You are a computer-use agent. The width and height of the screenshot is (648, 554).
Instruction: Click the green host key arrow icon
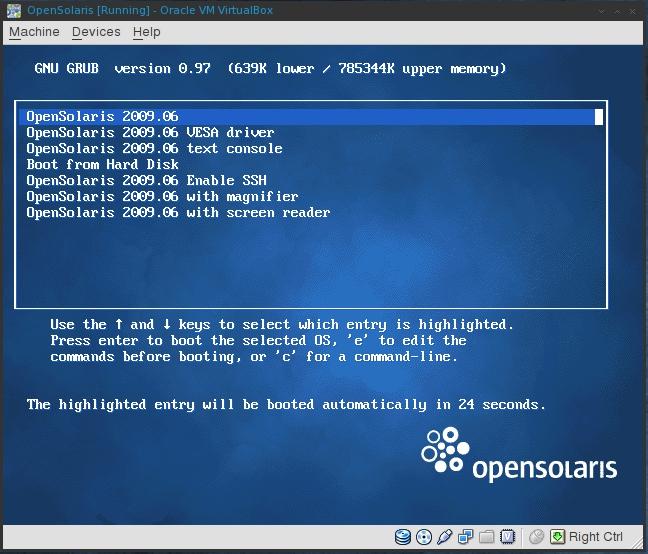pyautogui.click(x=557, y=537)
